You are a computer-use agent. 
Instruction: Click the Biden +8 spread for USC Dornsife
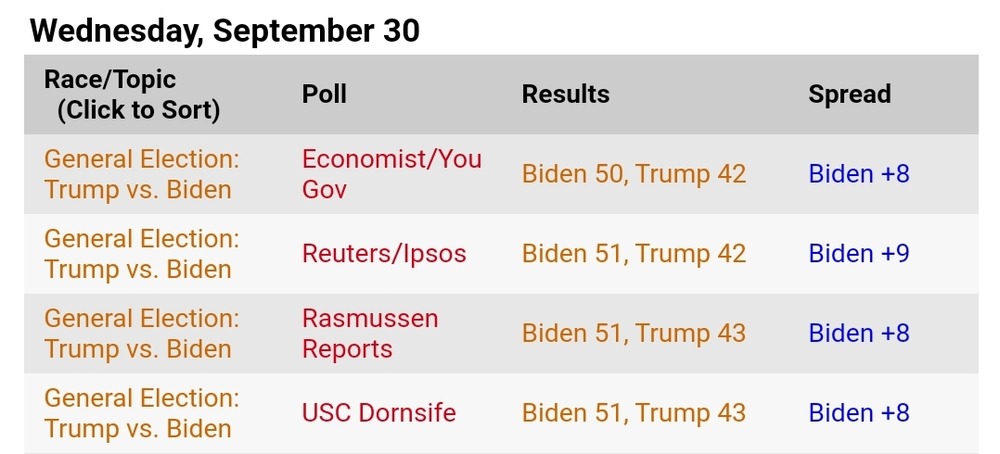pos(859,413)
